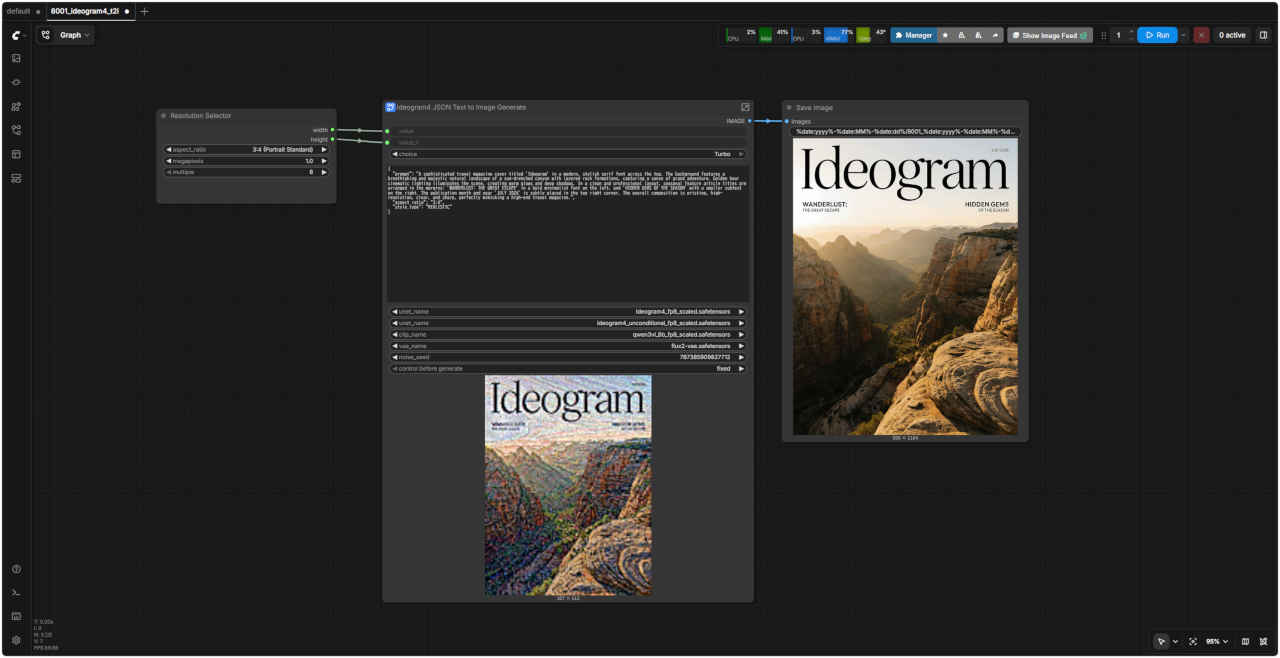Open the choice Turbo combo box
The height and width of the screenshot is (658, 1280).
(x=568, y=154)
